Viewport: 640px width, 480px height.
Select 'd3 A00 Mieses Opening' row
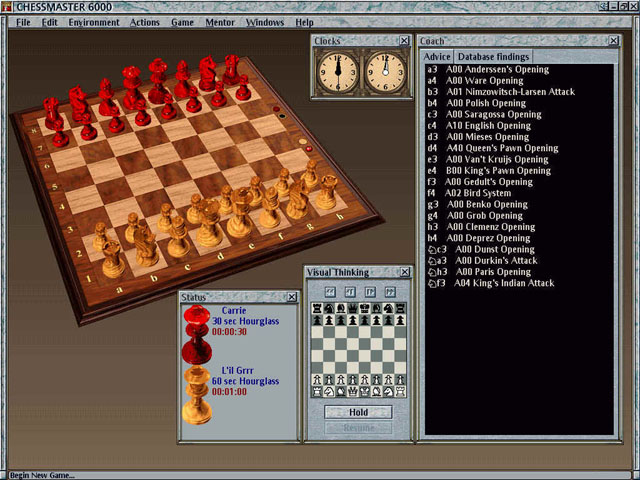478,137
